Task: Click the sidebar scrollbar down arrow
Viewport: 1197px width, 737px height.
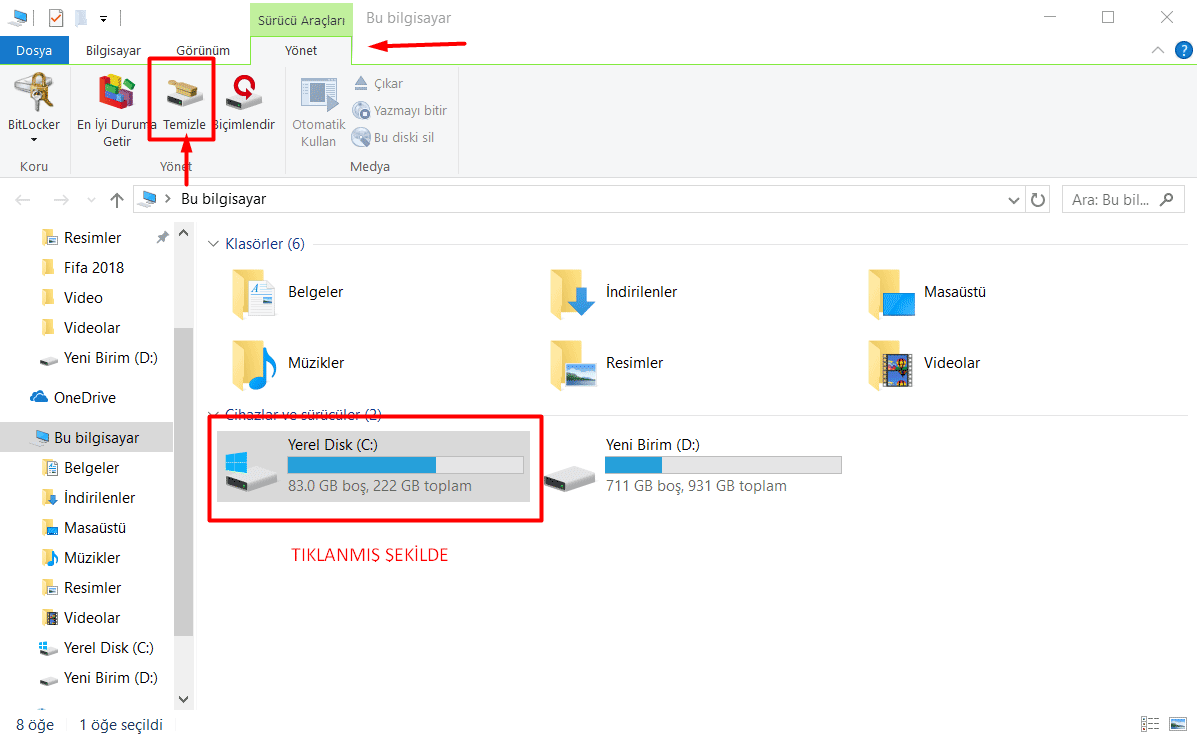Action: 183,699
